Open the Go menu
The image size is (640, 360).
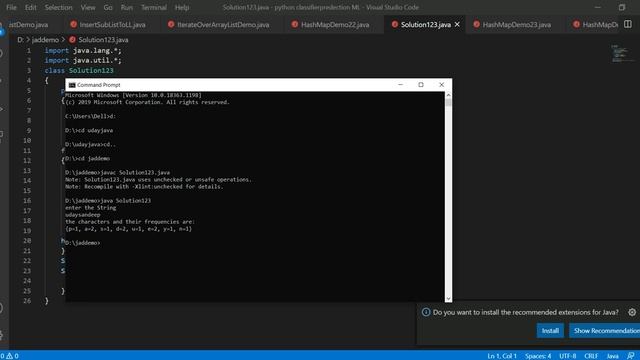click(108, 7)
